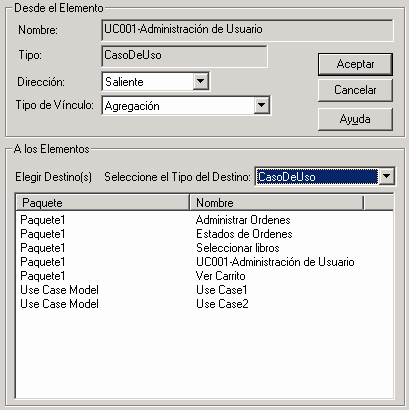This screenshot has width=409, height=410.
Task: Expand the Tipo de Vínculo dropdown arrow
Action: tap(262, 106)
